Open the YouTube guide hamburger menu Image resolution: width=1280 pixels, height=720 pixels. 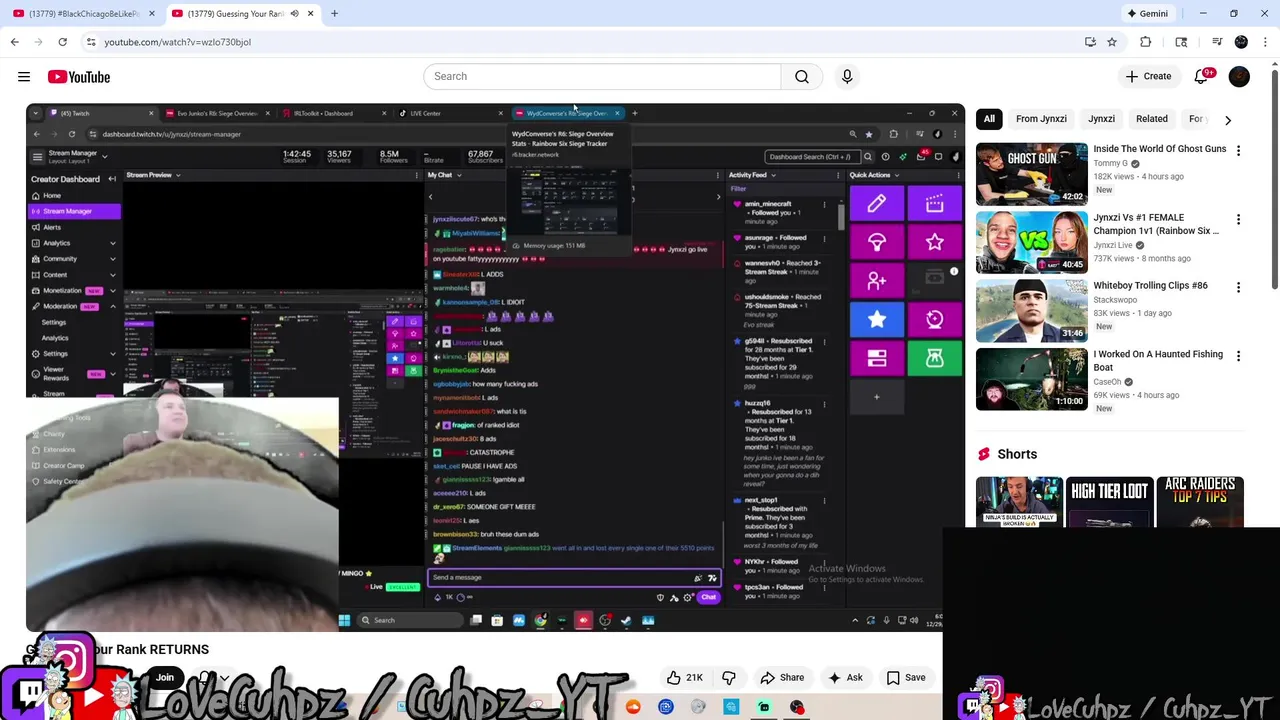(x=24, y=77)
